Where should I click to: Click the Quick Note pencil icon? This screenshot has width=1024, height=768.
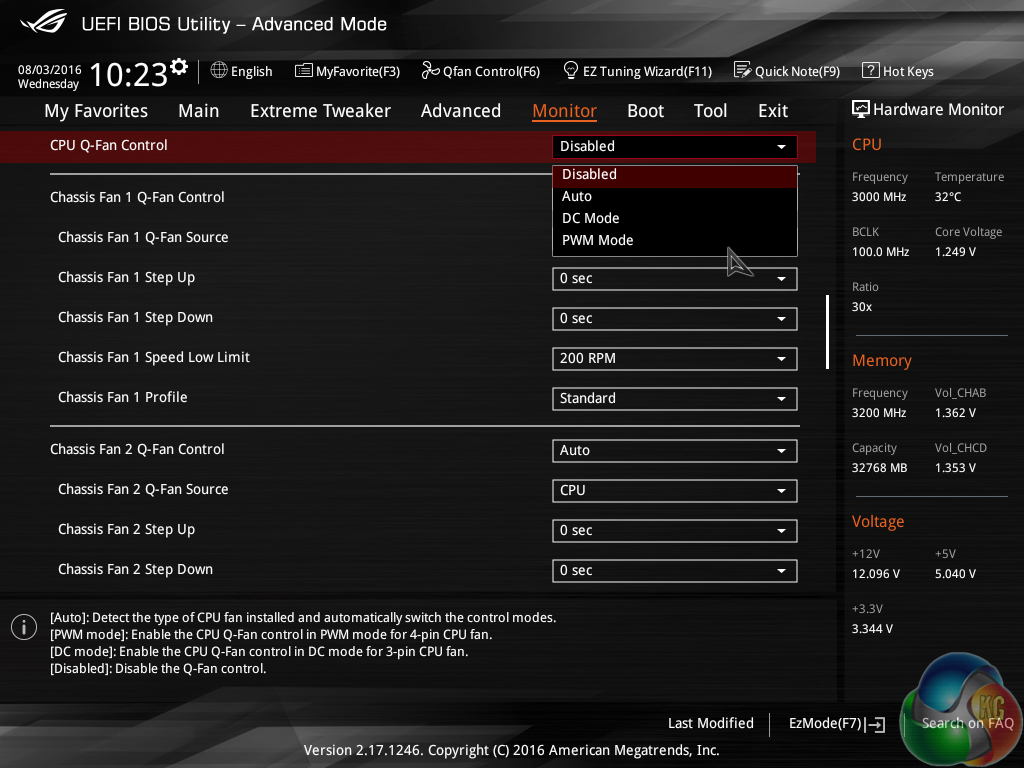pyautogui.click(x=743, y=71)
